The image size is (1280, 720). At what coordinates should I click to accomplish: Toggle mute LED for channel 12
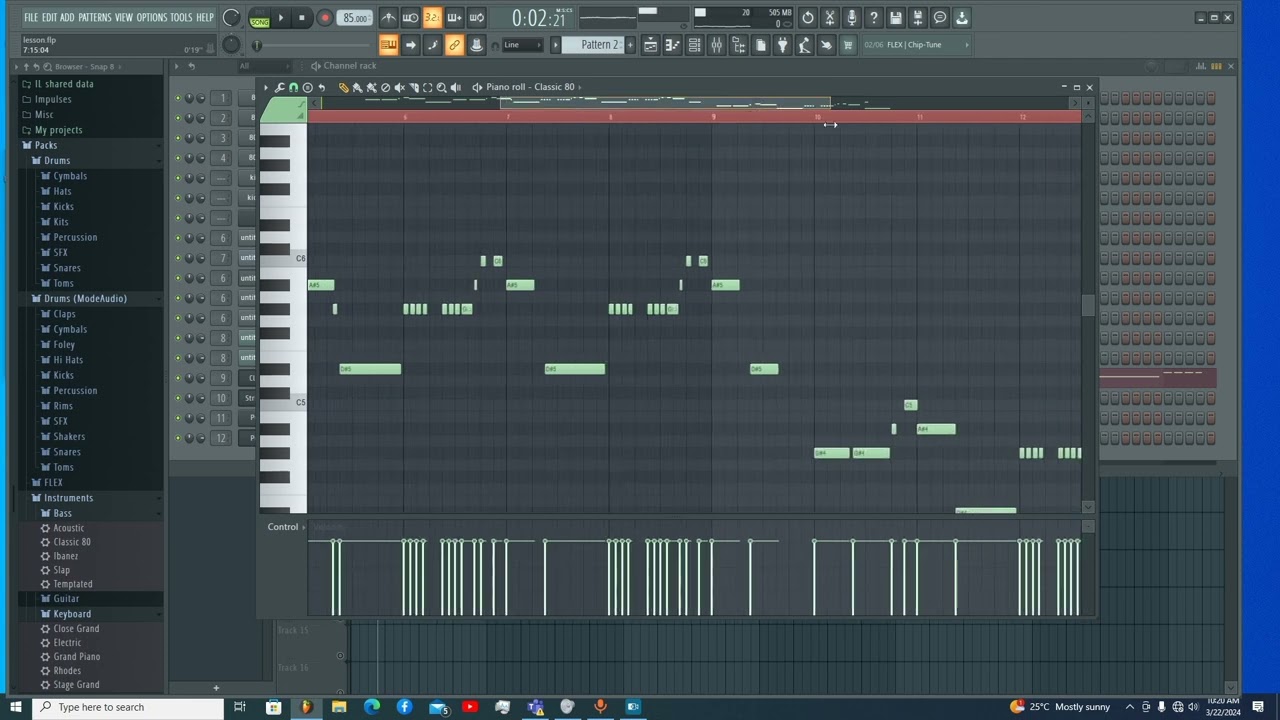coord(178,438)
